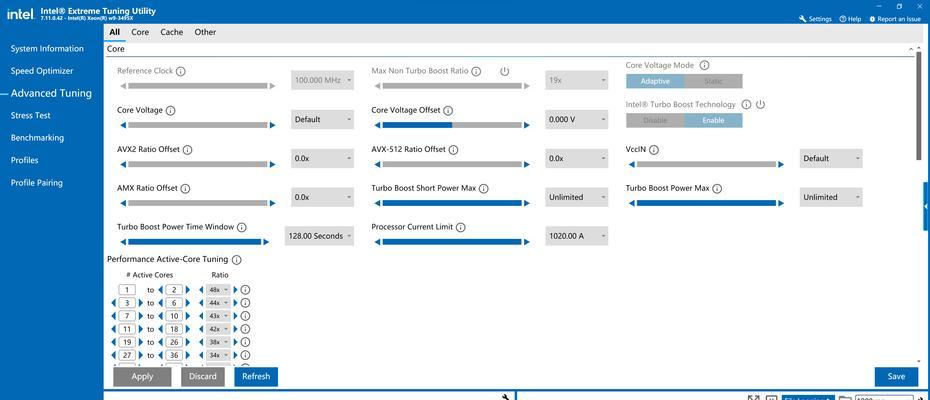Select Enable for Intel Turbo Boost Technology
Screen dimensions: 930x400
(x=714, y=120)
